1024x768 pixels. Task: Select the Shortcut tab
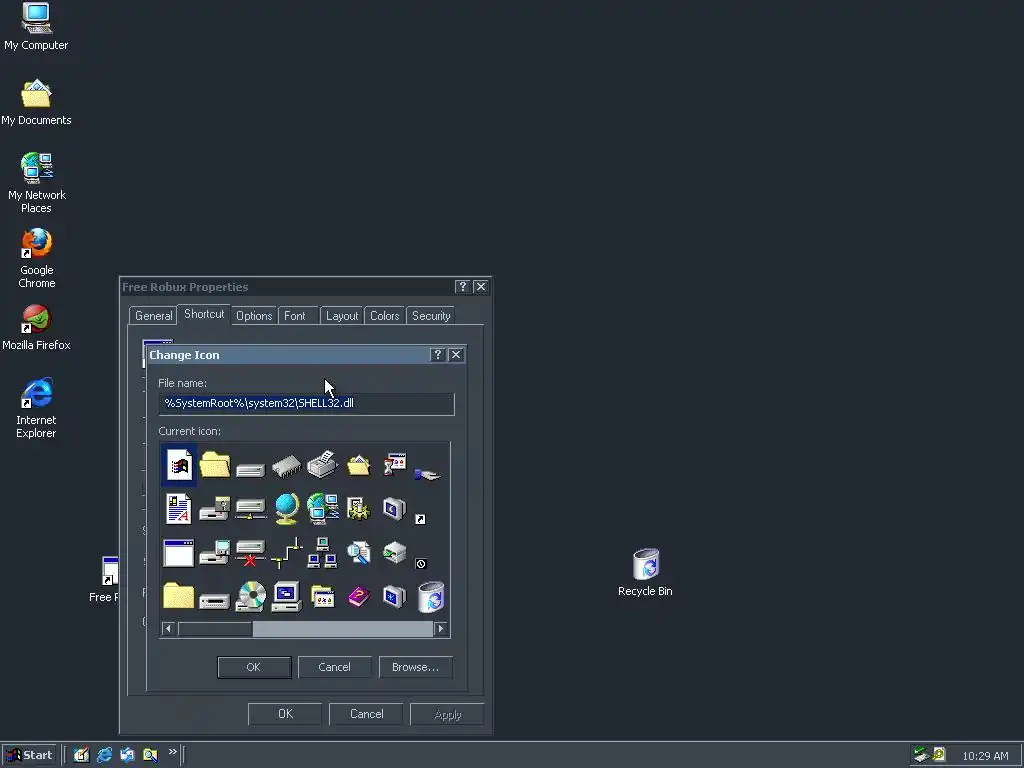[x=204, y=314]
